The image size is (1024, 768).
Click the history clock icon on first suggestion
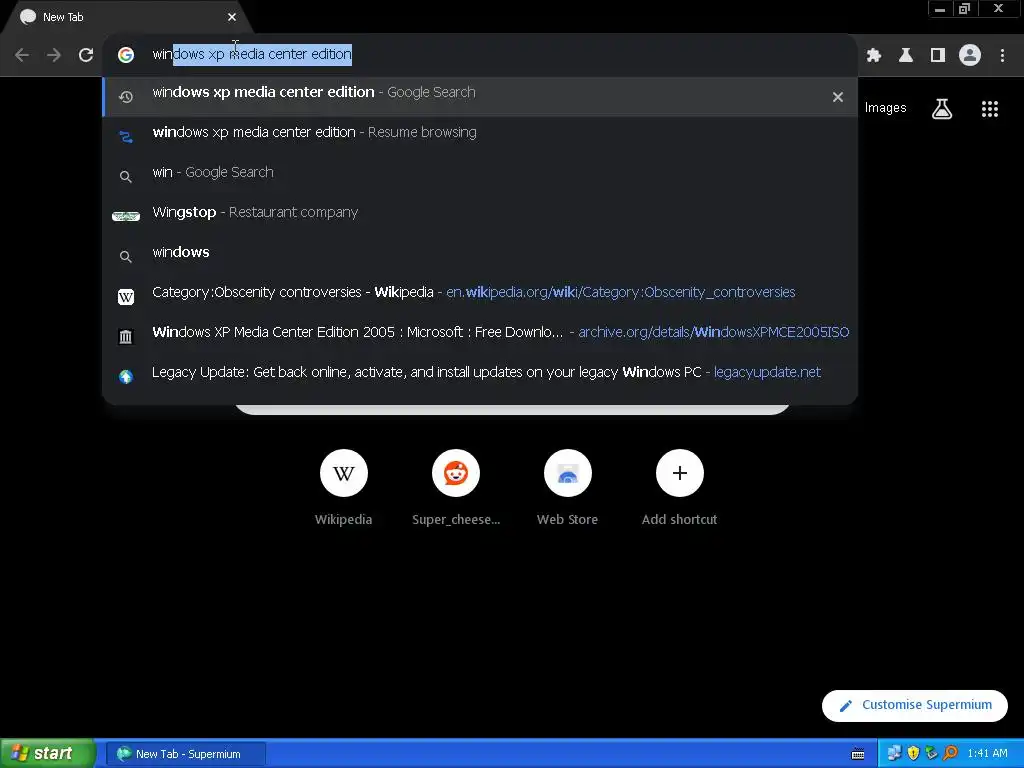126,97
